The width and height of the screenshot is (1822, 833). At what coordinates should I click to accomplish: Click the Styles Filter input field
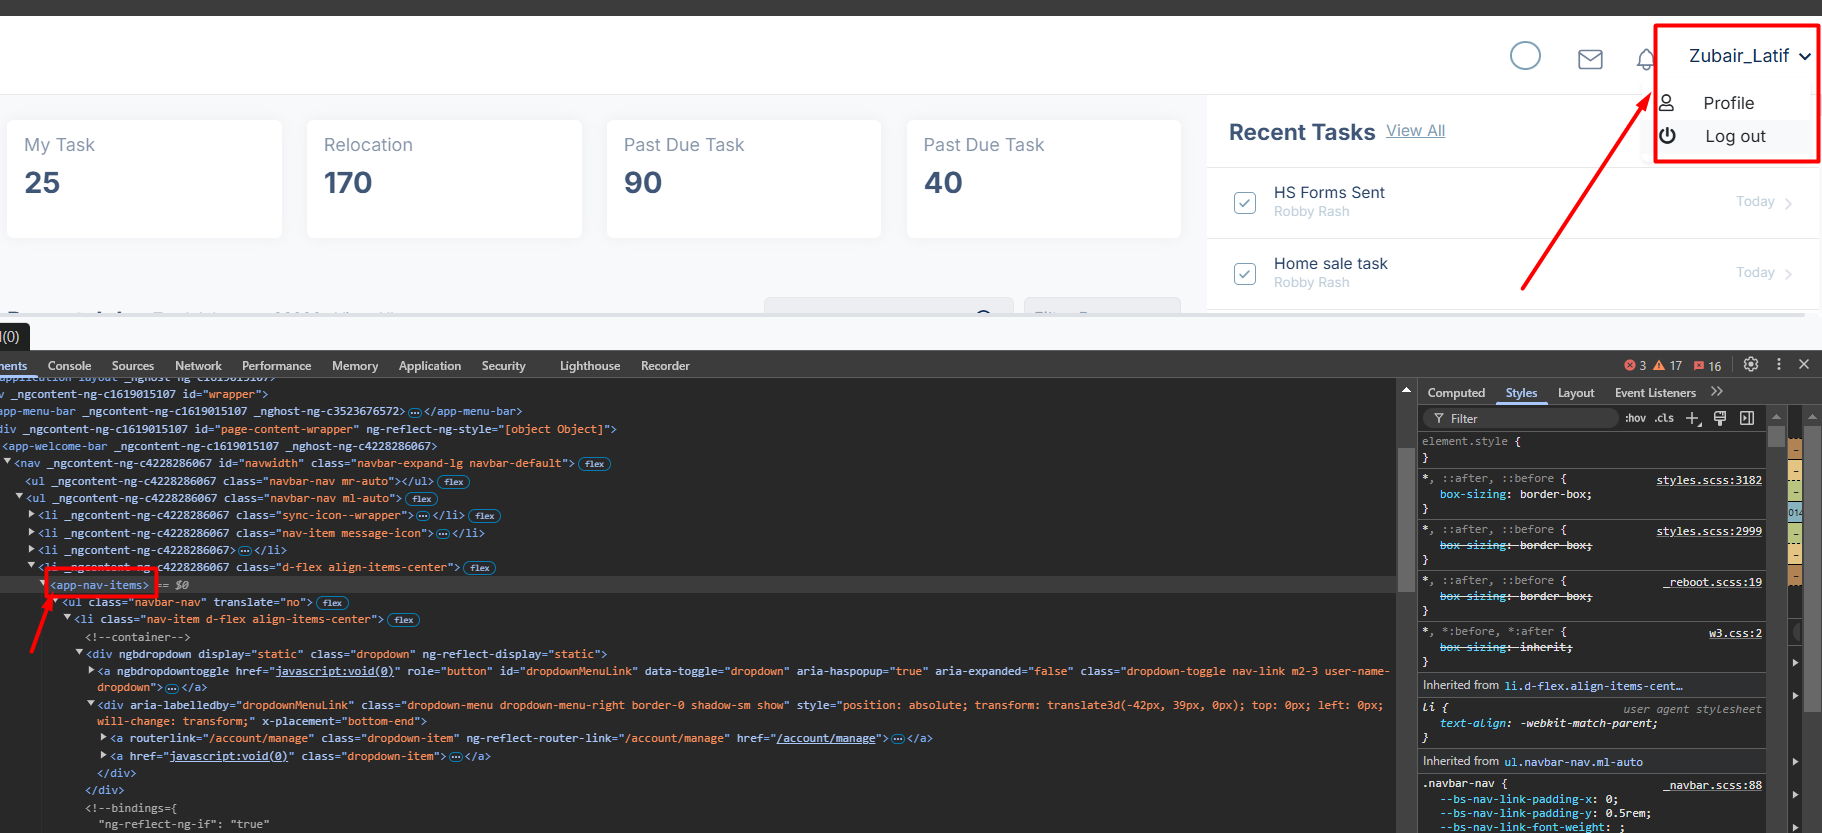[1520, 419]
